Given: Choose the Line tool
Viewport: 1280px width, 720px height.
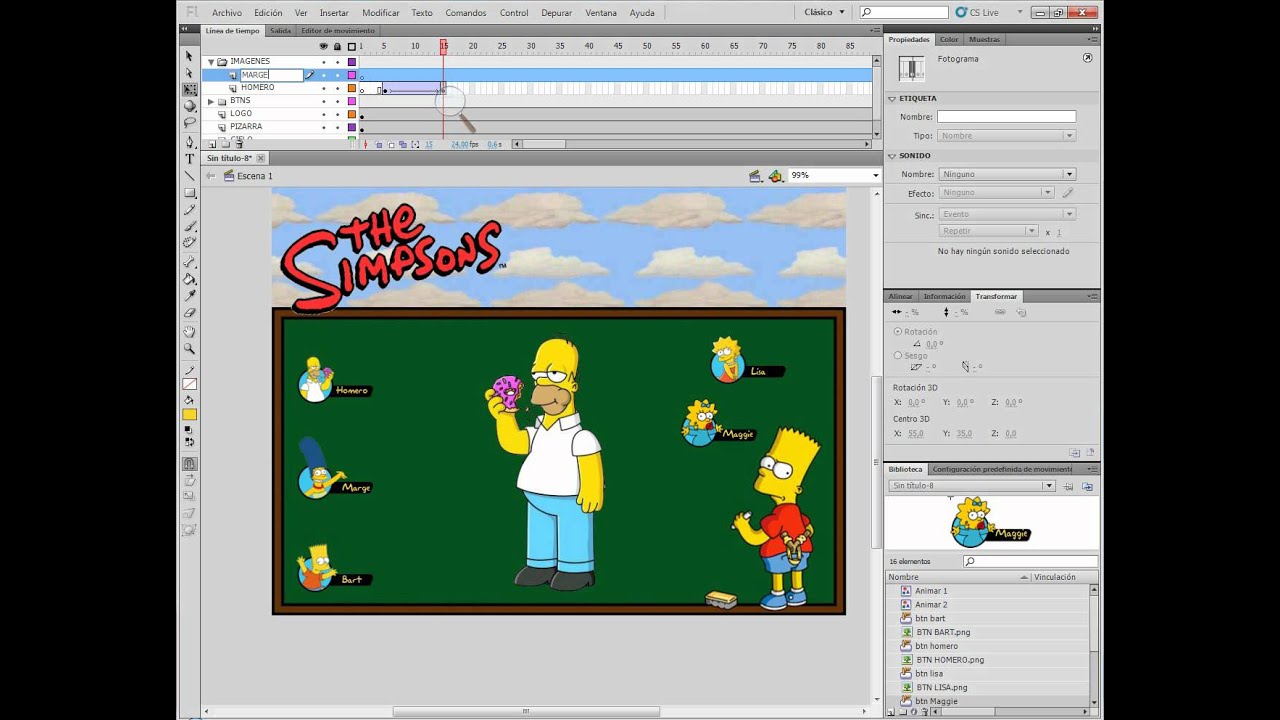Looking at the screenshot, I should pos(189,176).
